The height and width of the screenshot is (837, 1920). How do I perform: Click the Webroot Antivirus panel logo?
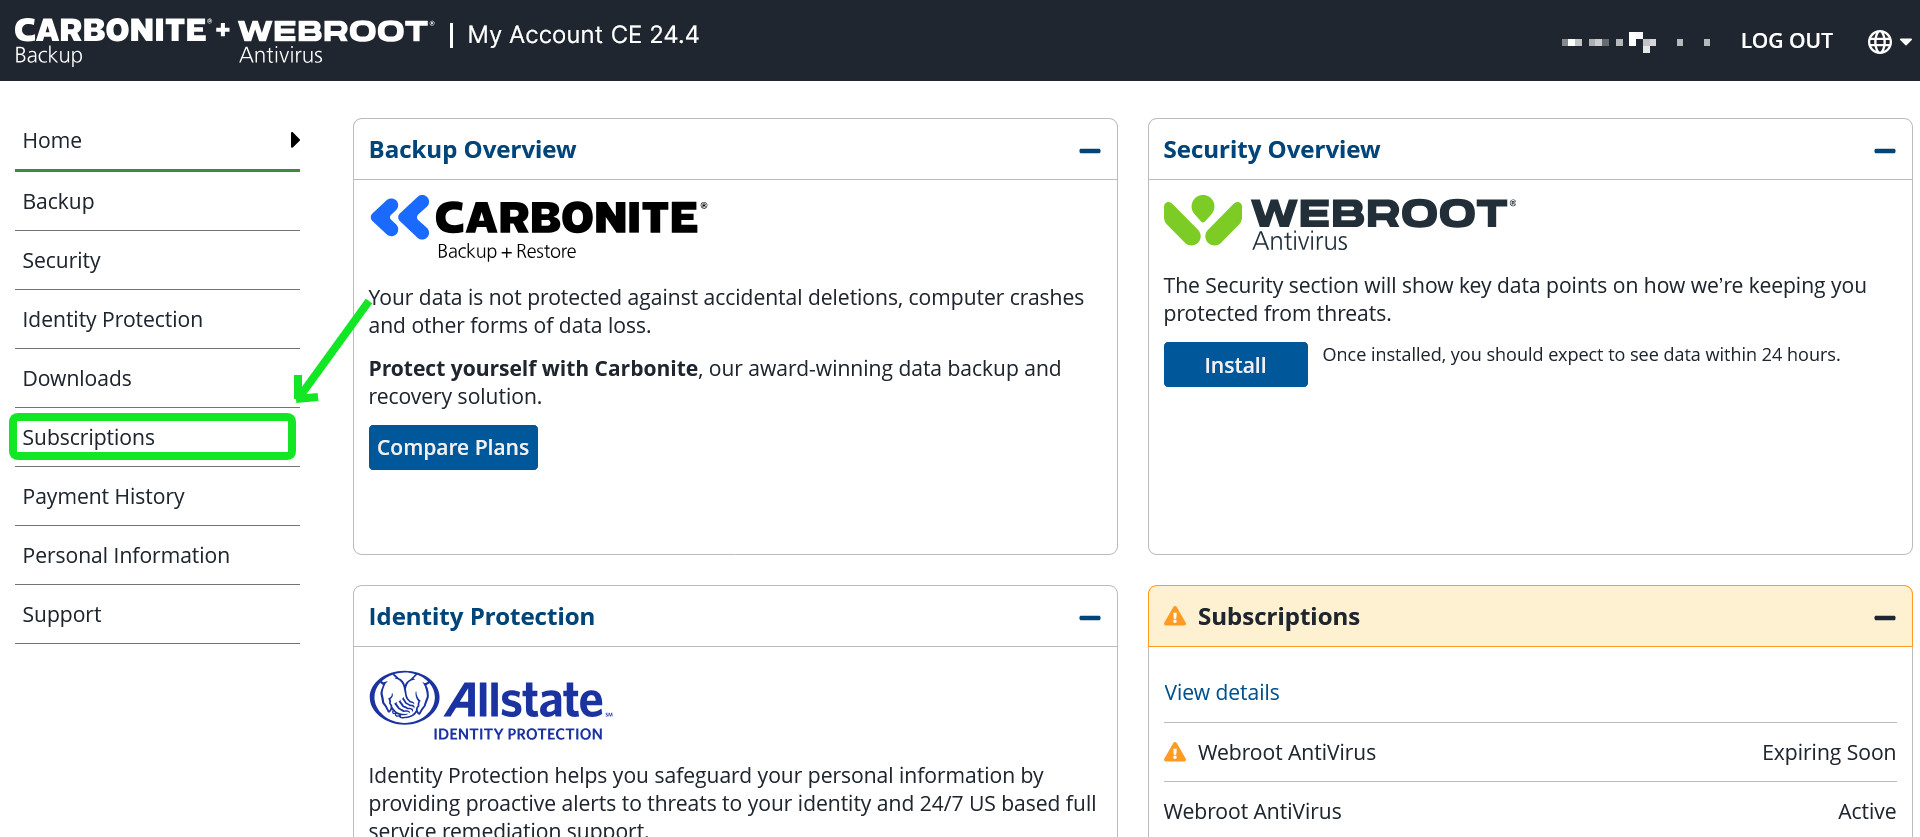point(1339,223)
